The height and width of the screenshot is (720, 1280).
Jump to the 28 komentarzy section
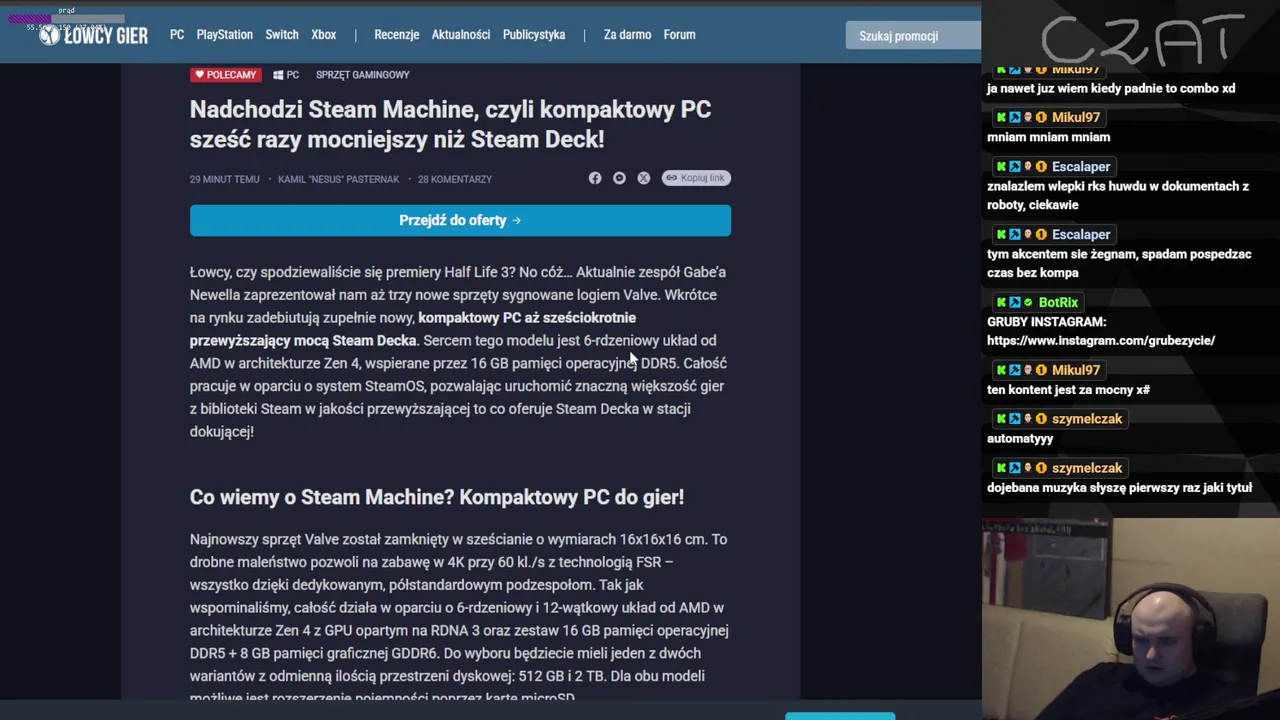coord(455,179)
